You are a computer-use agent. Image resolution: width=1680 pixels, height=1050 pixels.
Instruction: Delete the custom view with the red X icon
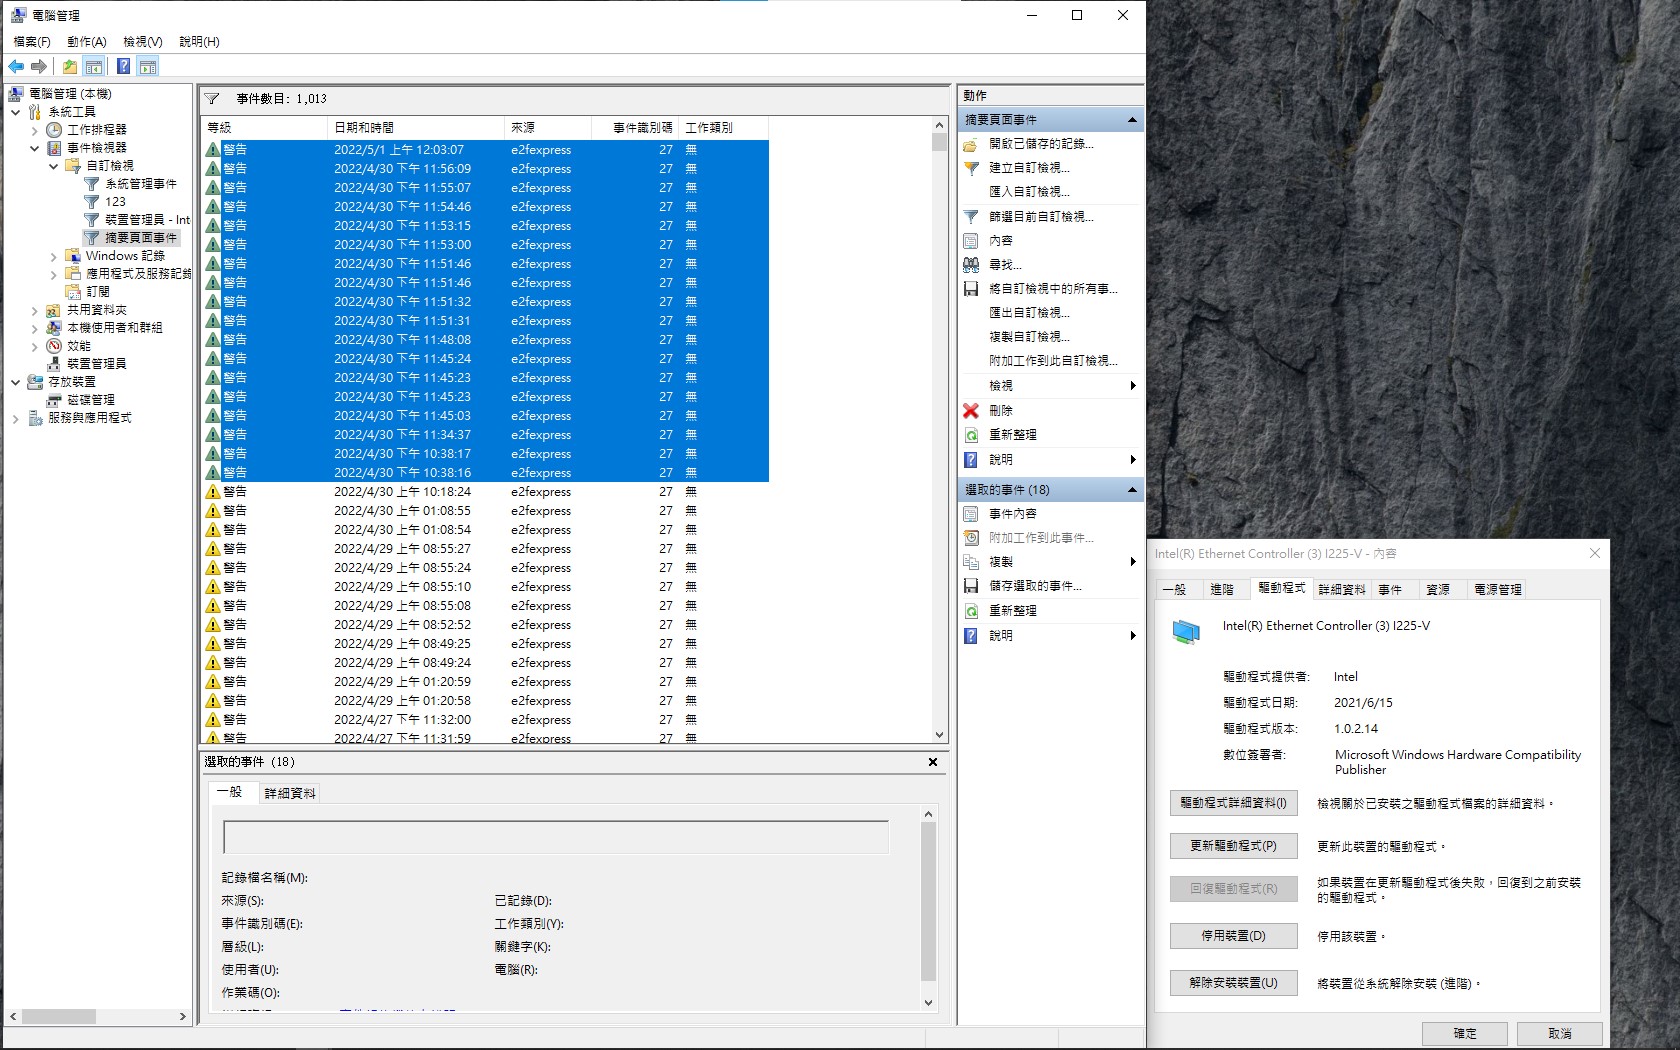pyautogui.click(x=969, y=410)
